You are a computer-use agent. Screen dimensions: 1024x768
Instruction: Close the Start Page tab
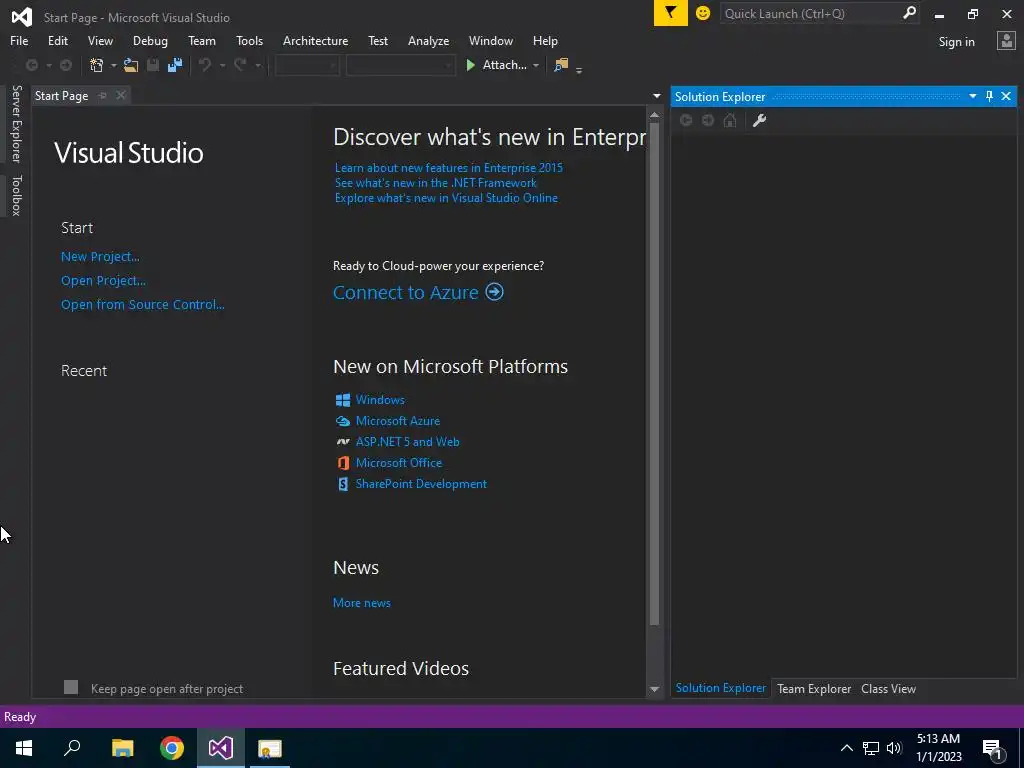coord(121,96)
